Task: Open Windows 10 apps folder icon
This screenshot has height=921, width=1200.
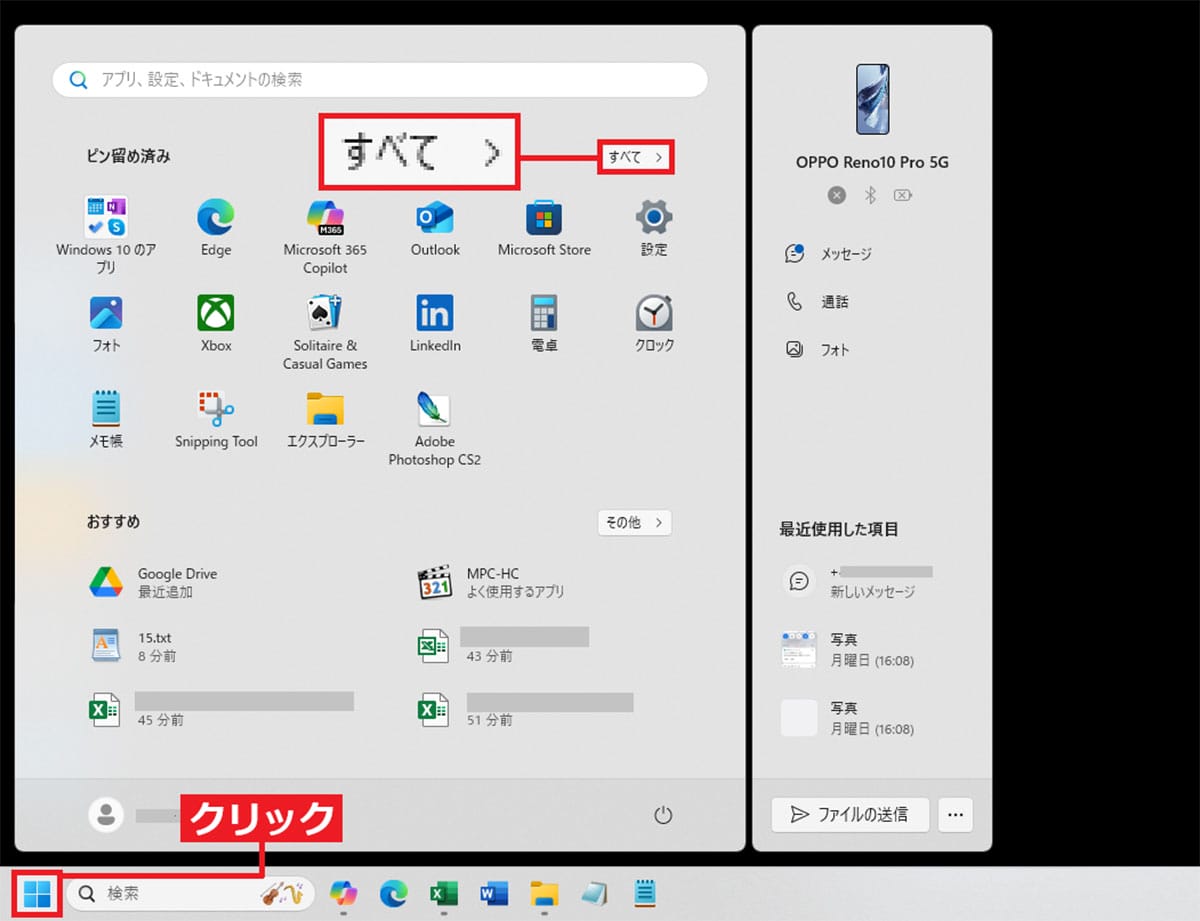Action: click(x=106, y=217)
